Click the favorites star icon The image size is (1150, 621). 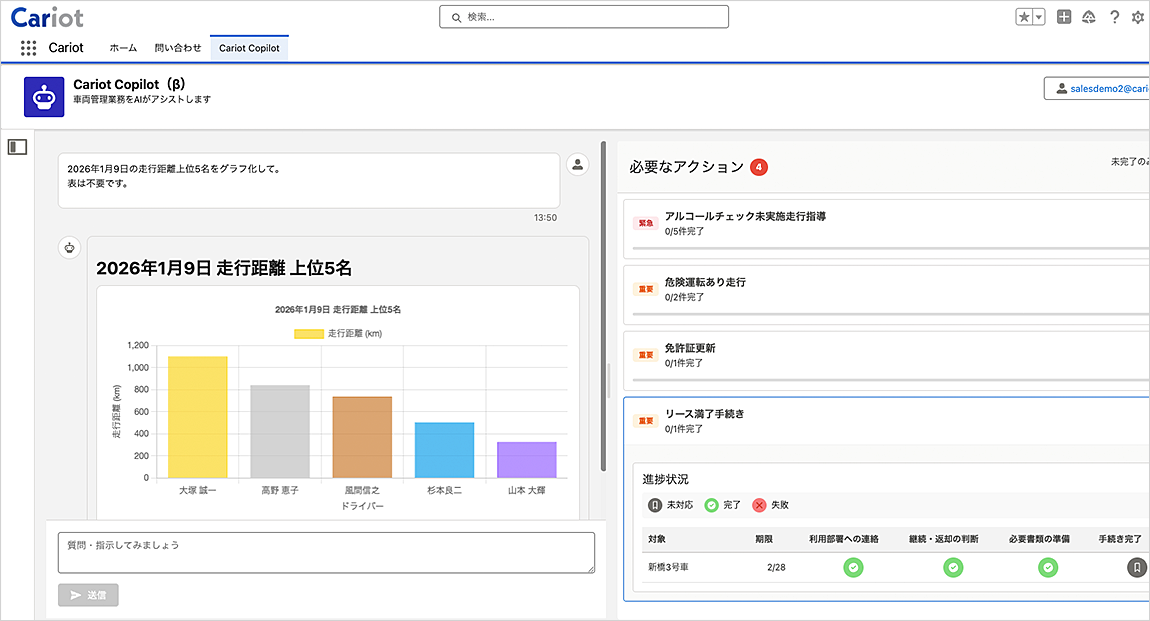pos(1024,17)
